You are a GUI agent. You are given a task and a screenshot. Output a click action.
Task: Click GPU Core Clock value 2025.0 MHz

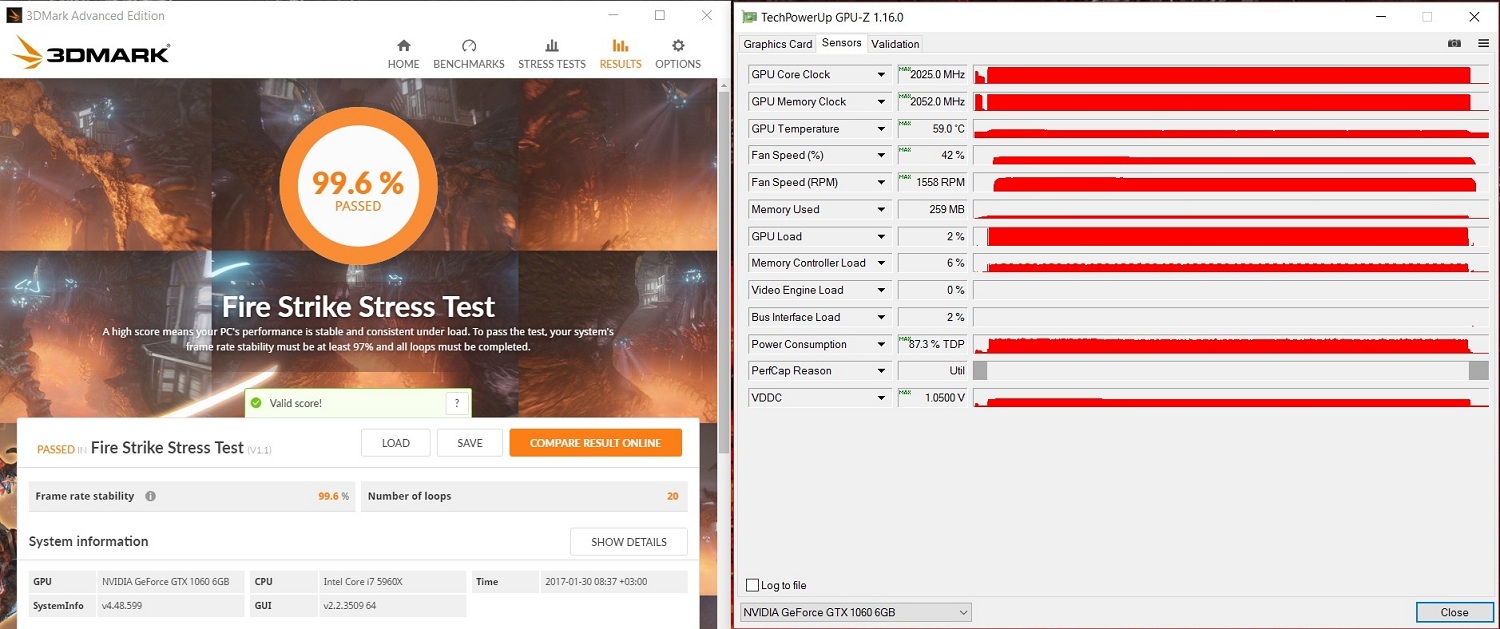(933, 75)
